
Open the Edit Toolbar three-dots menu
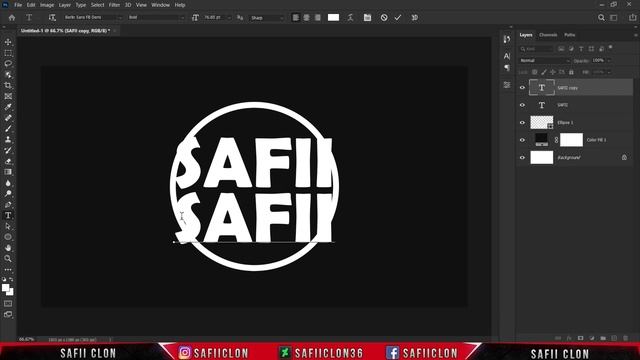point(8,270)
